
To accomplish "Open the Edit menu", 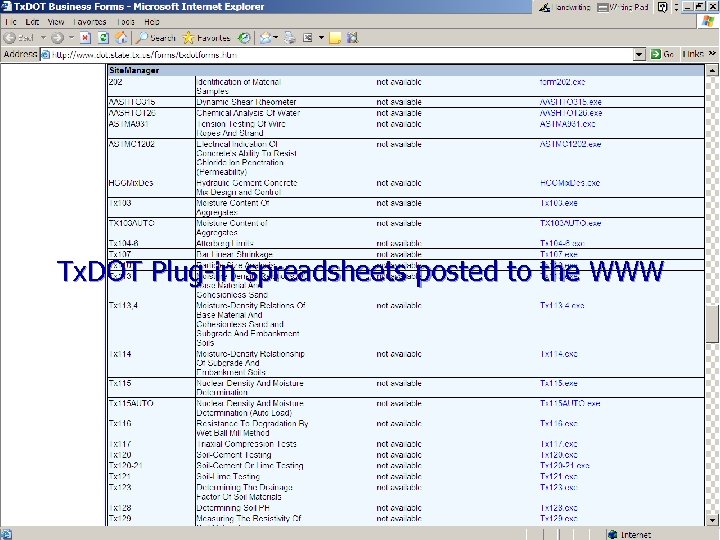I will pos(32,22).
